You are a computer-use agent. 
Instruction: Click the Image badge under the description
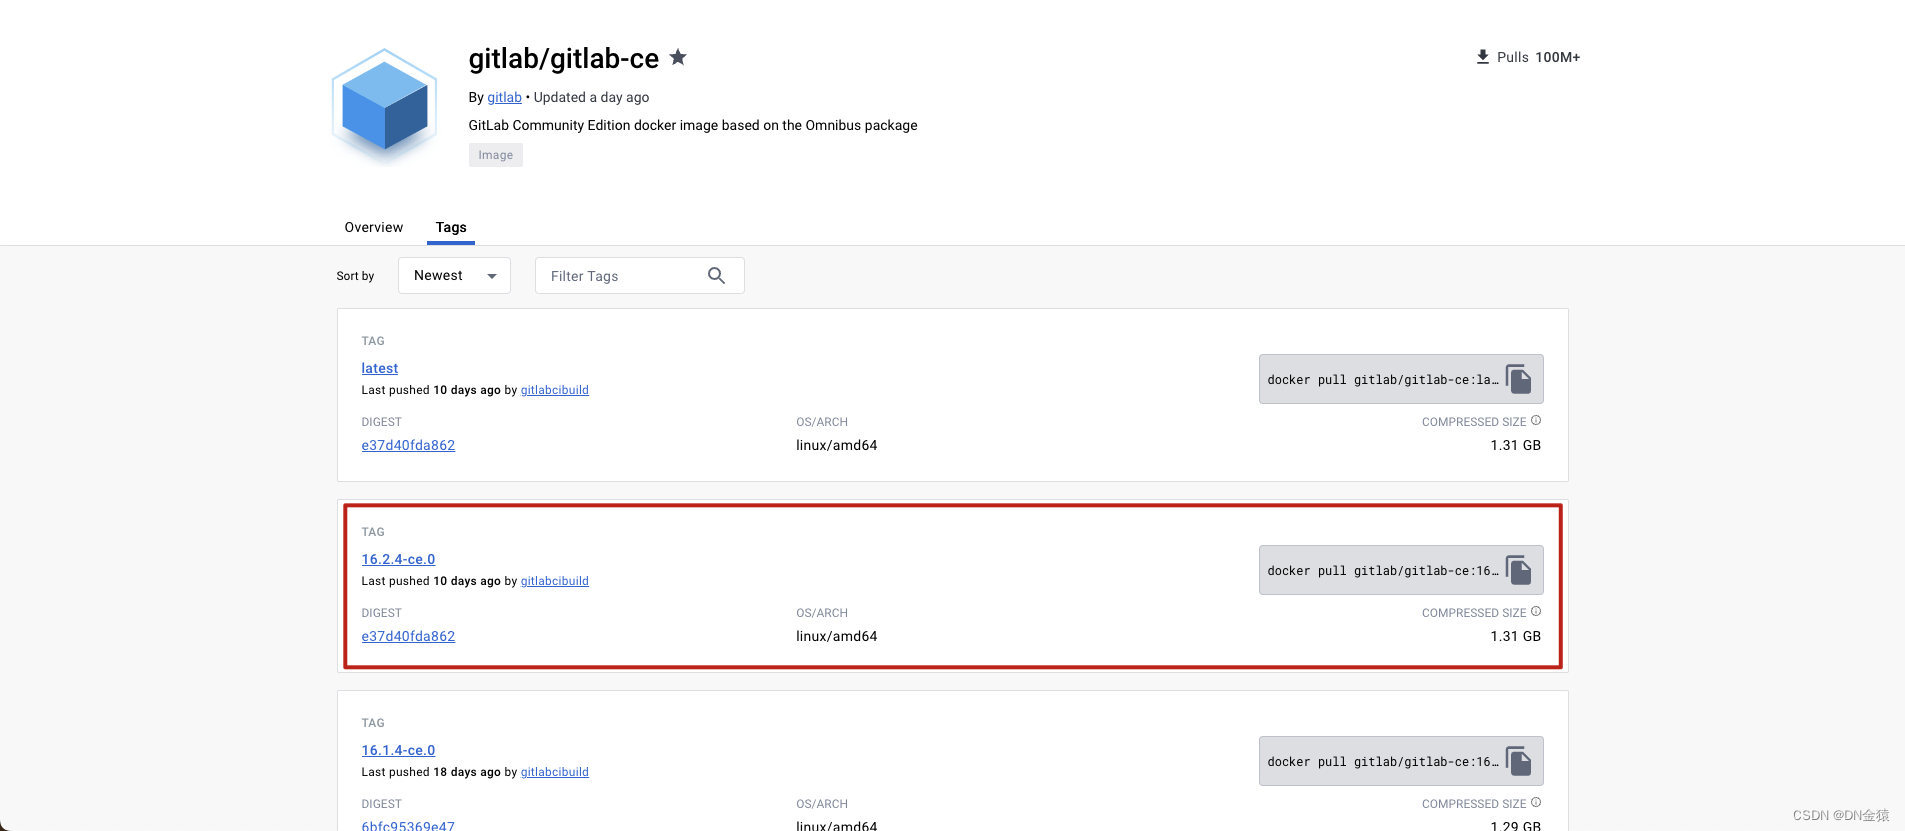[x=496, y=155]
